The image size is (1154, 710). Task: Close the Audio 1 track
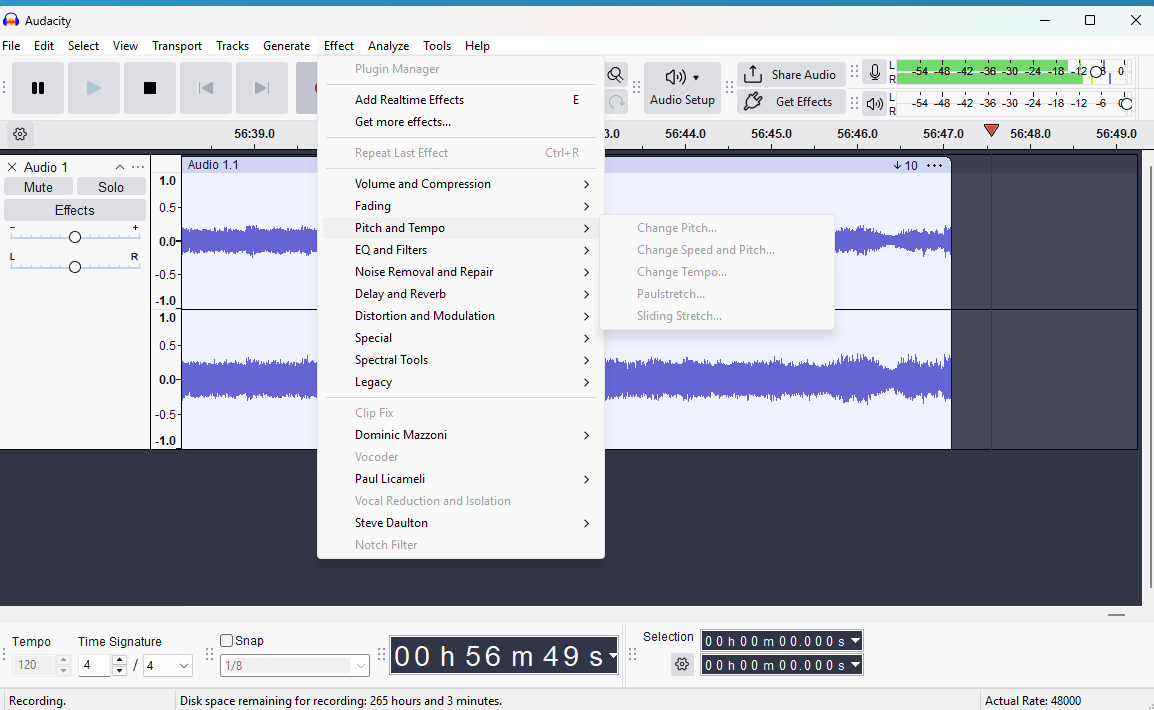click(x=12, y=167)
